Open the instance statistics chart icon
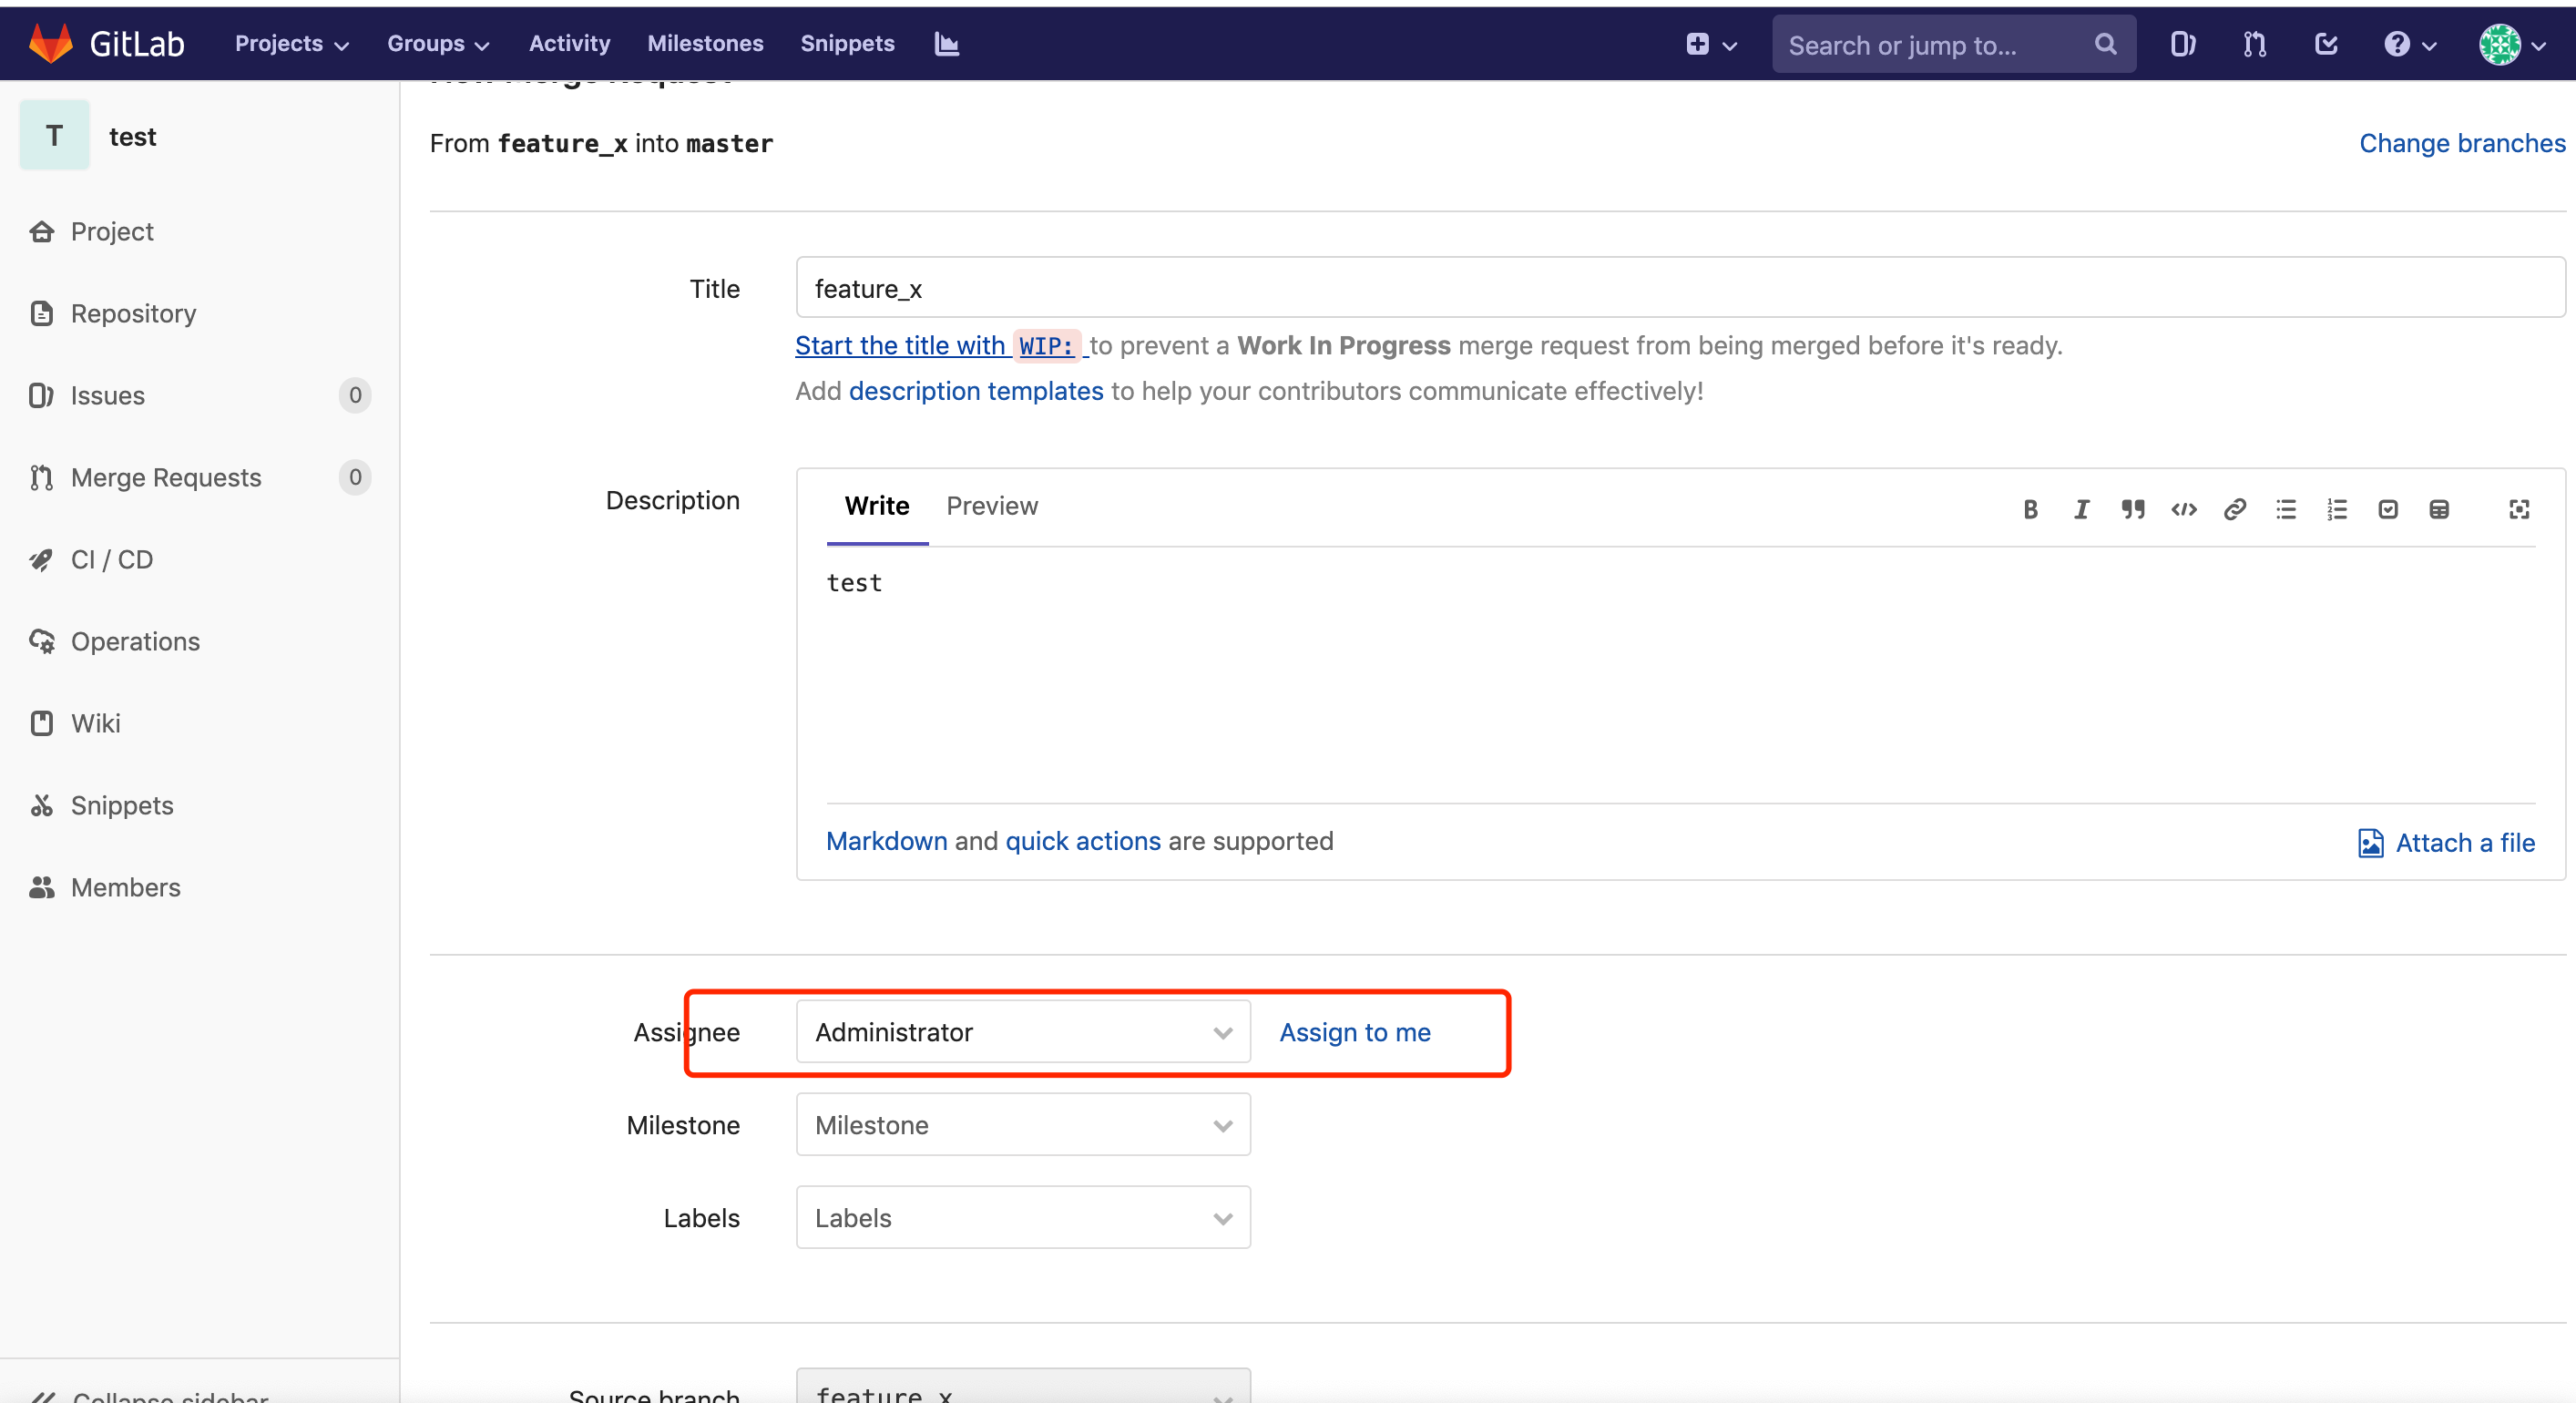This screenshot has height=1403, width=2576. tap(946, 43)
